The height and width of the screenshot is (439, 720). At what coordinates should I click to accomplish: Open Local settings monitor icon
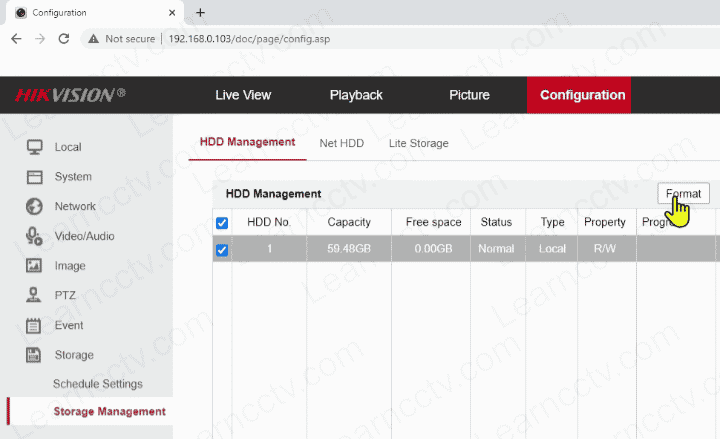tap(34, 147)
